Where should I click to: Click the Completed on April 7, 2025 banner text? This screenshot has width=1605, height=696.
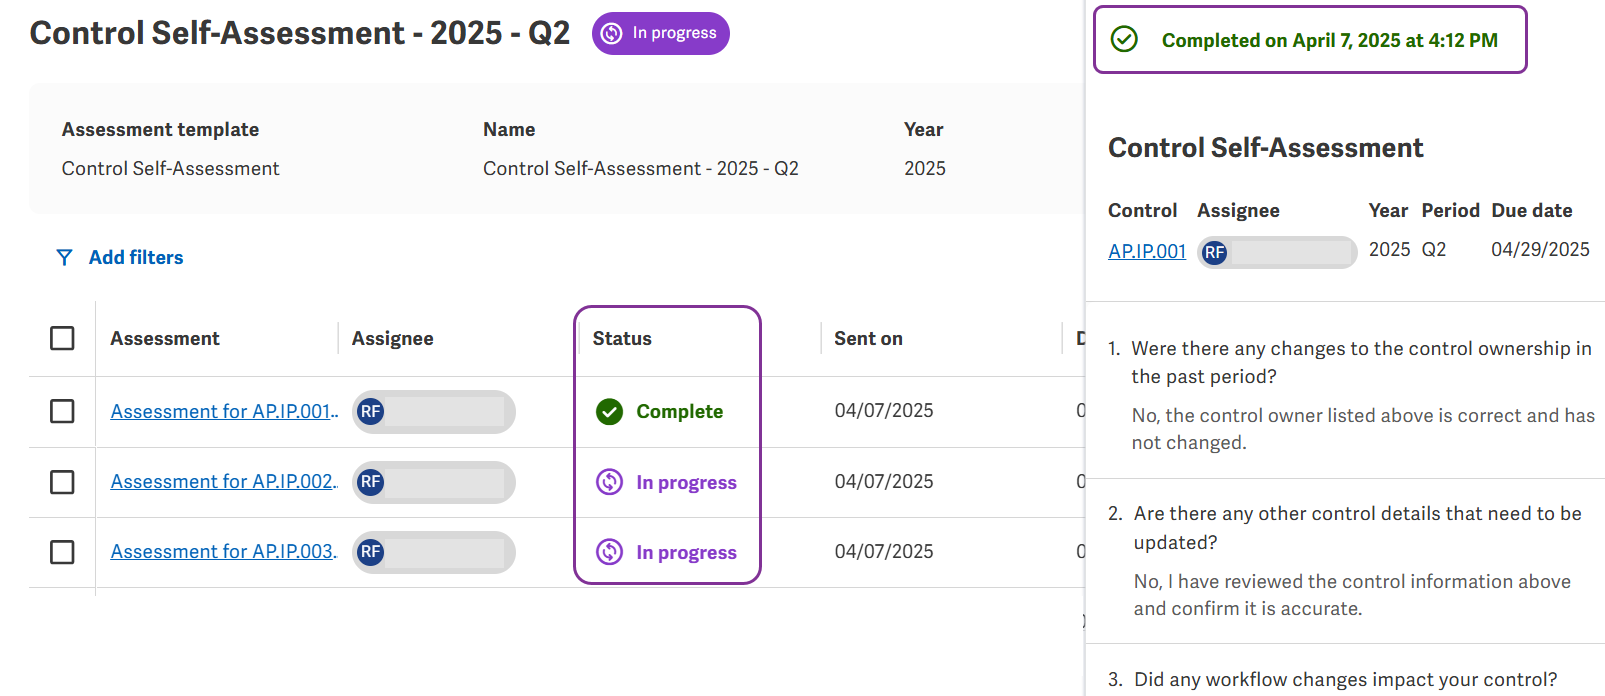[x=1329, y=40]
